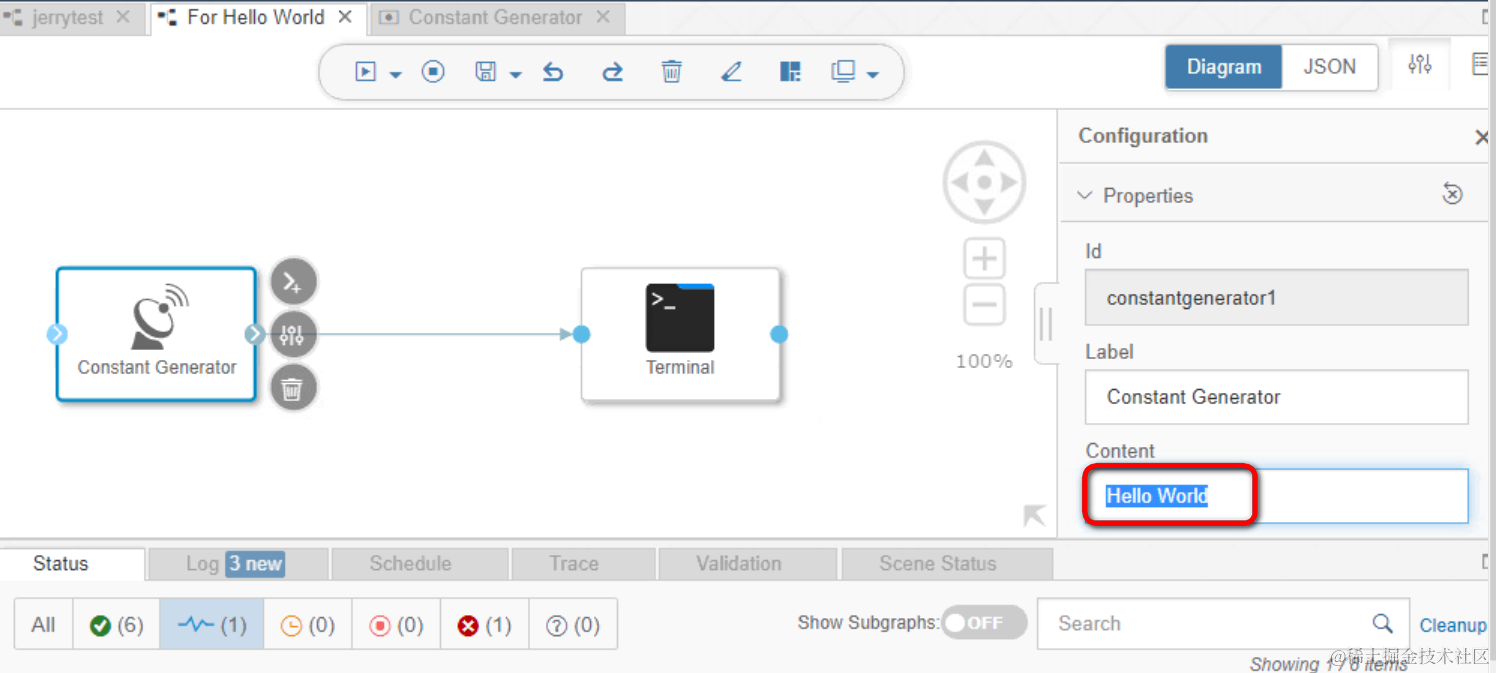Screen dimensions: 1496x673
Task: Filter by question-mark status (0)
Action: [573, 625]
